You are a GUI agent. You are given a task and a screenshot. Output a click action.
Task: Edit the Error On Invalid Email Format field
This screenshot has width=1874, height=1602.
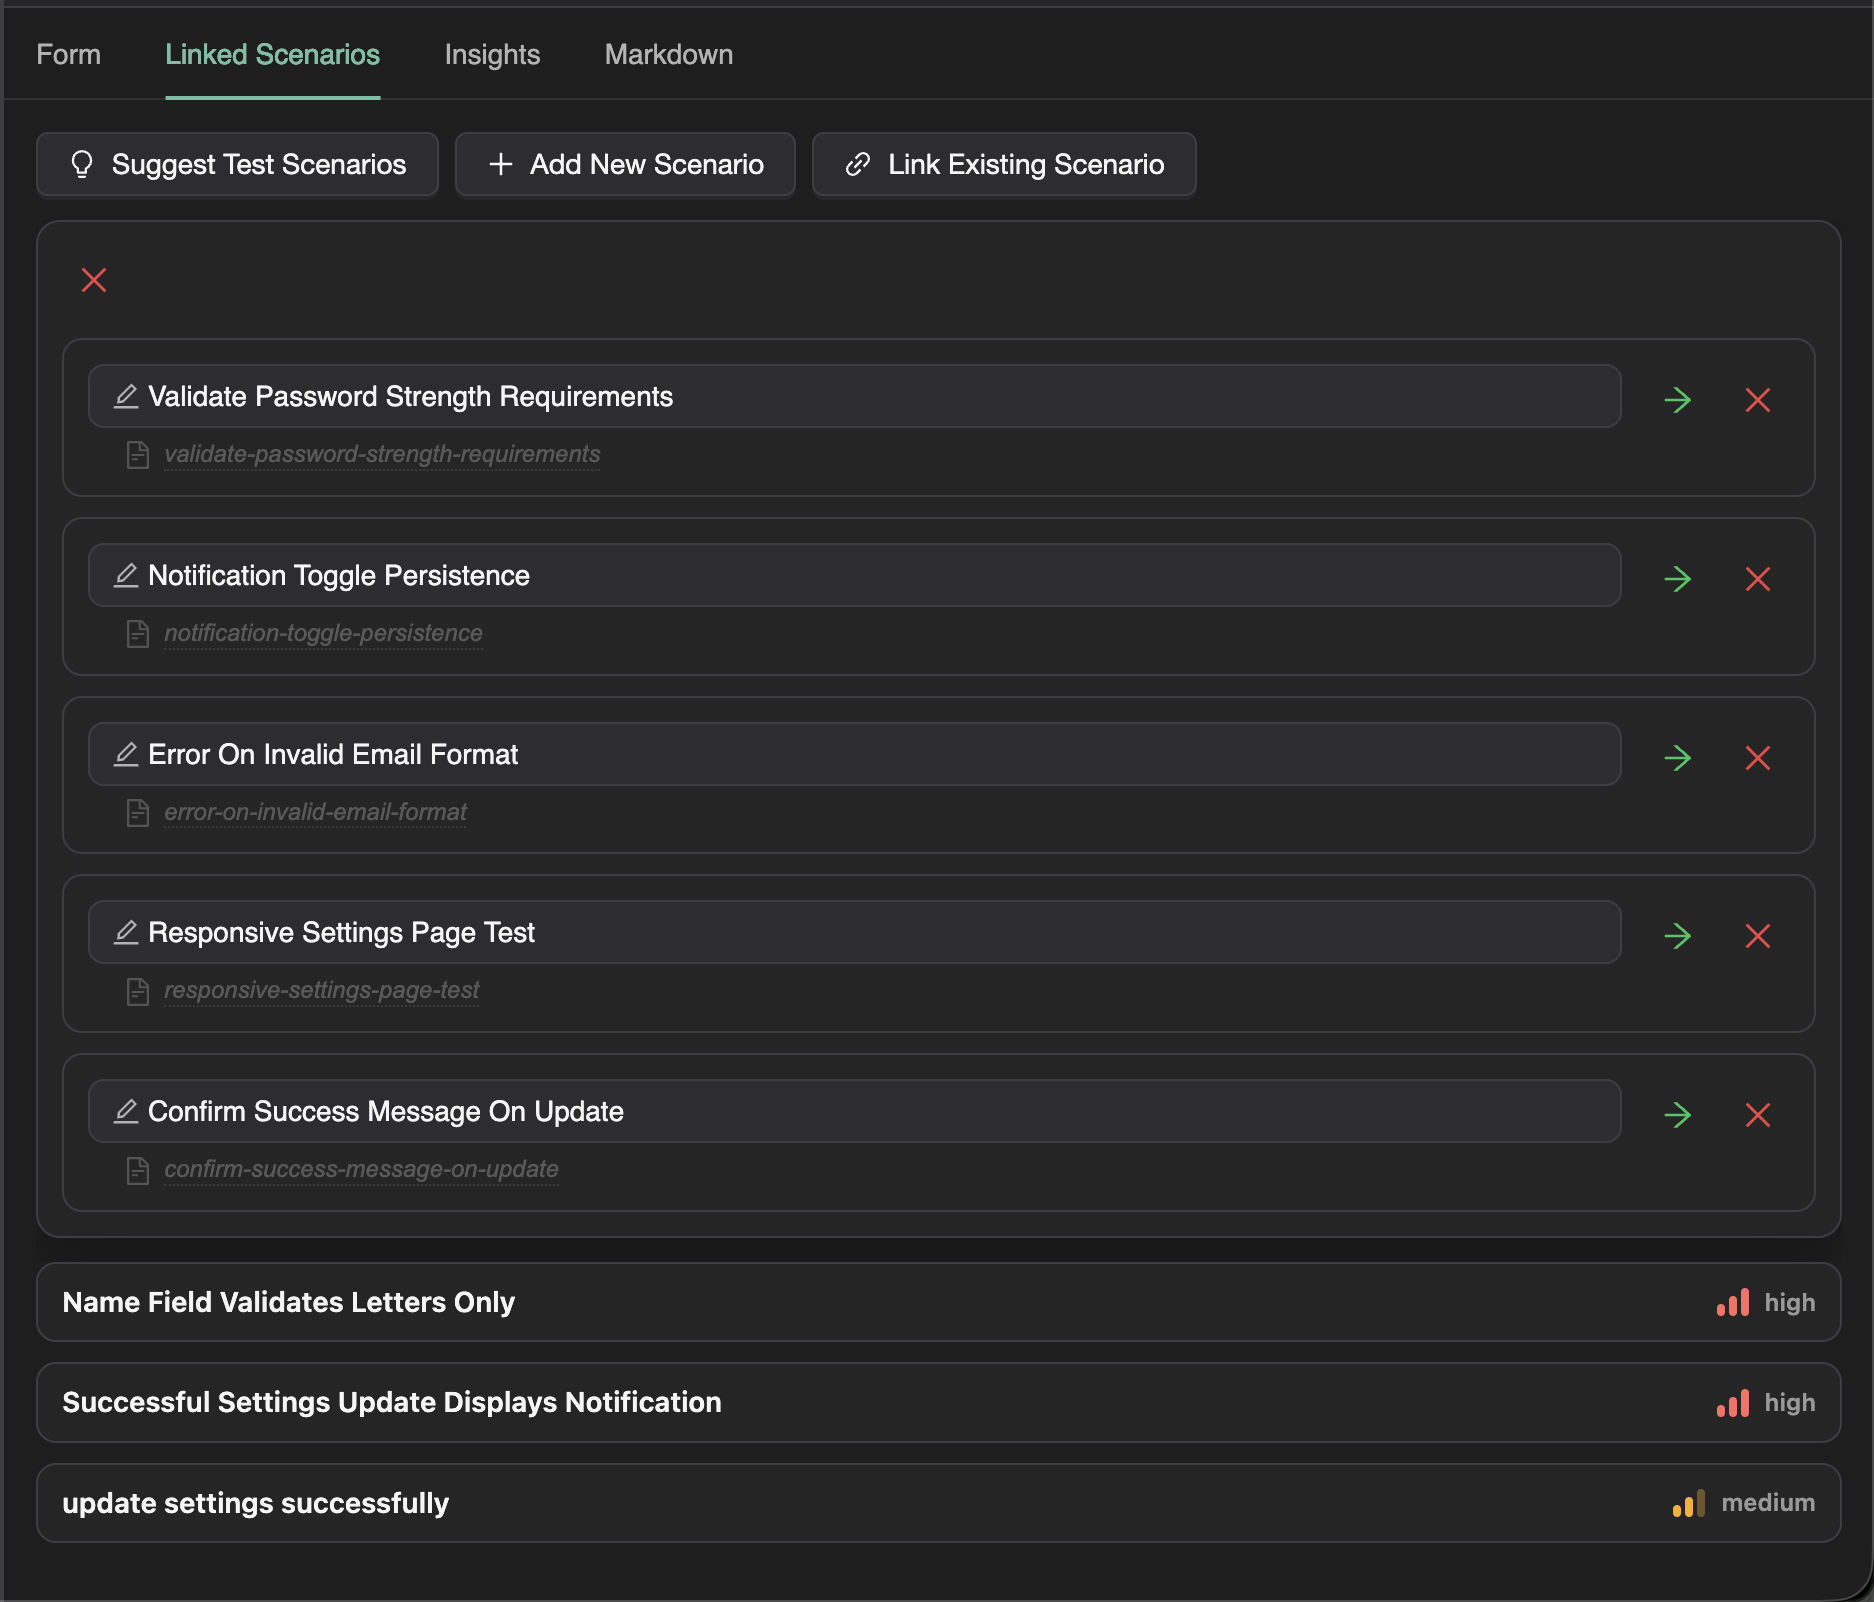(x=855, y=754)
